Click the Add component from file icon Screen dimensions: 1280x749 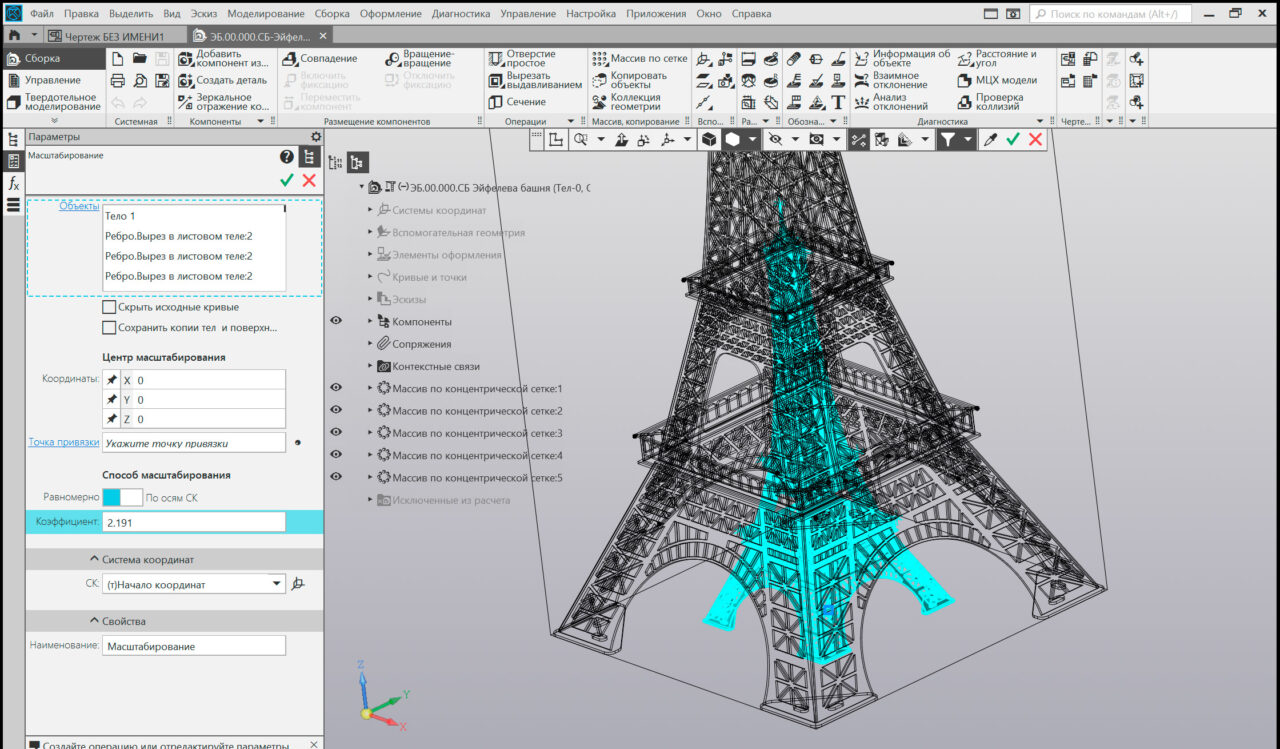[x=186, y=58]
